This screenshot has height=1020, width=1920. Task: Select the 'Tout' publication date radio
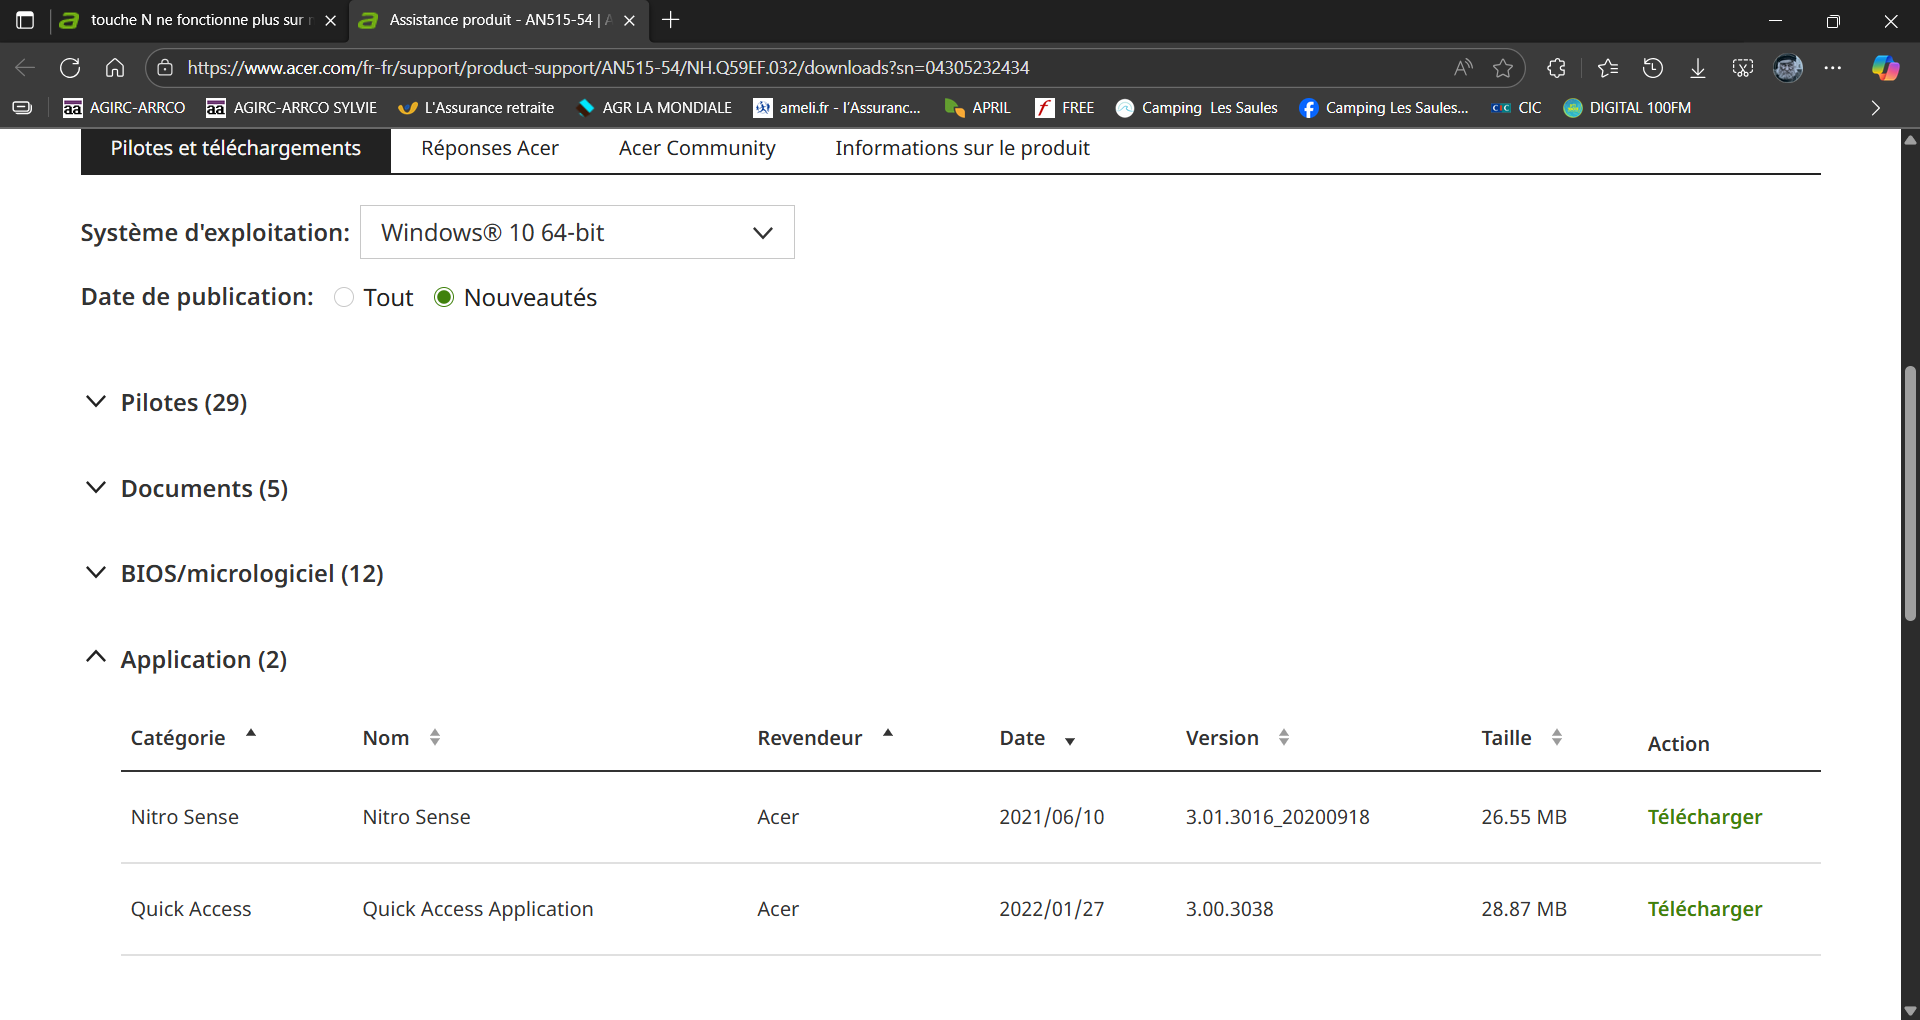click(344, 298)
